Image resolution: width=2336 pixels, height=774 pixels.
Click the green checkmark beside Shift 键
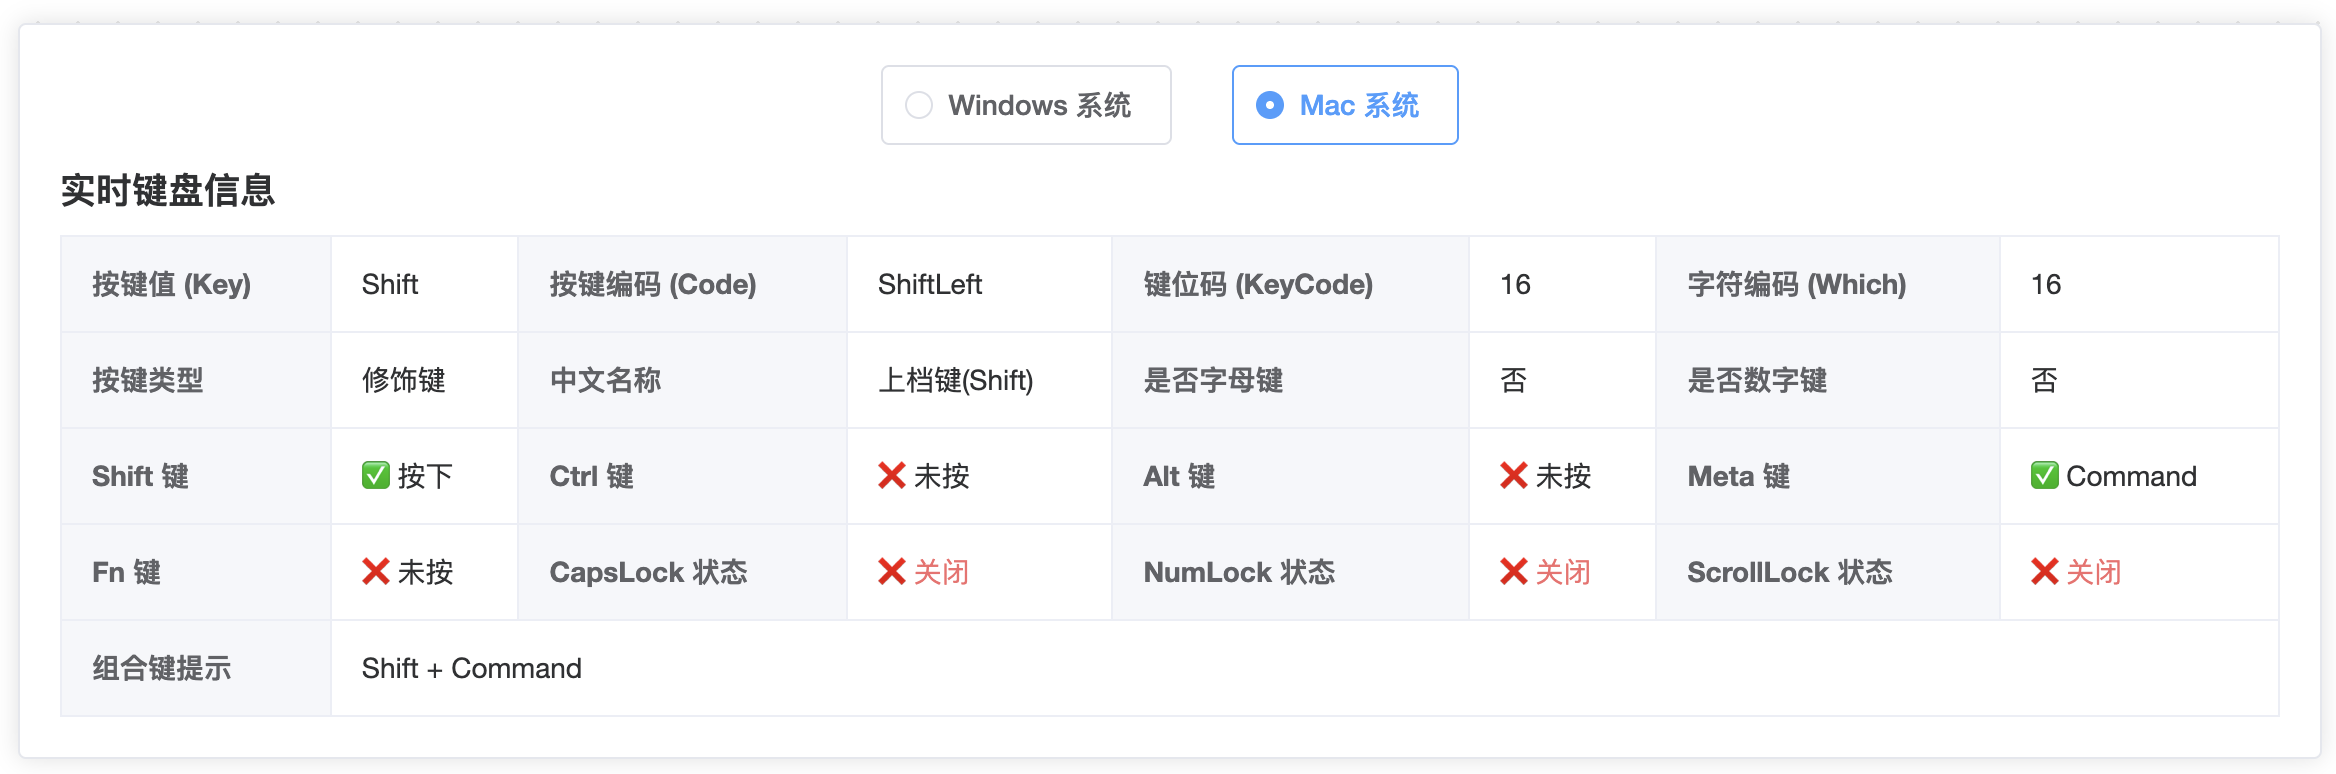377,476
